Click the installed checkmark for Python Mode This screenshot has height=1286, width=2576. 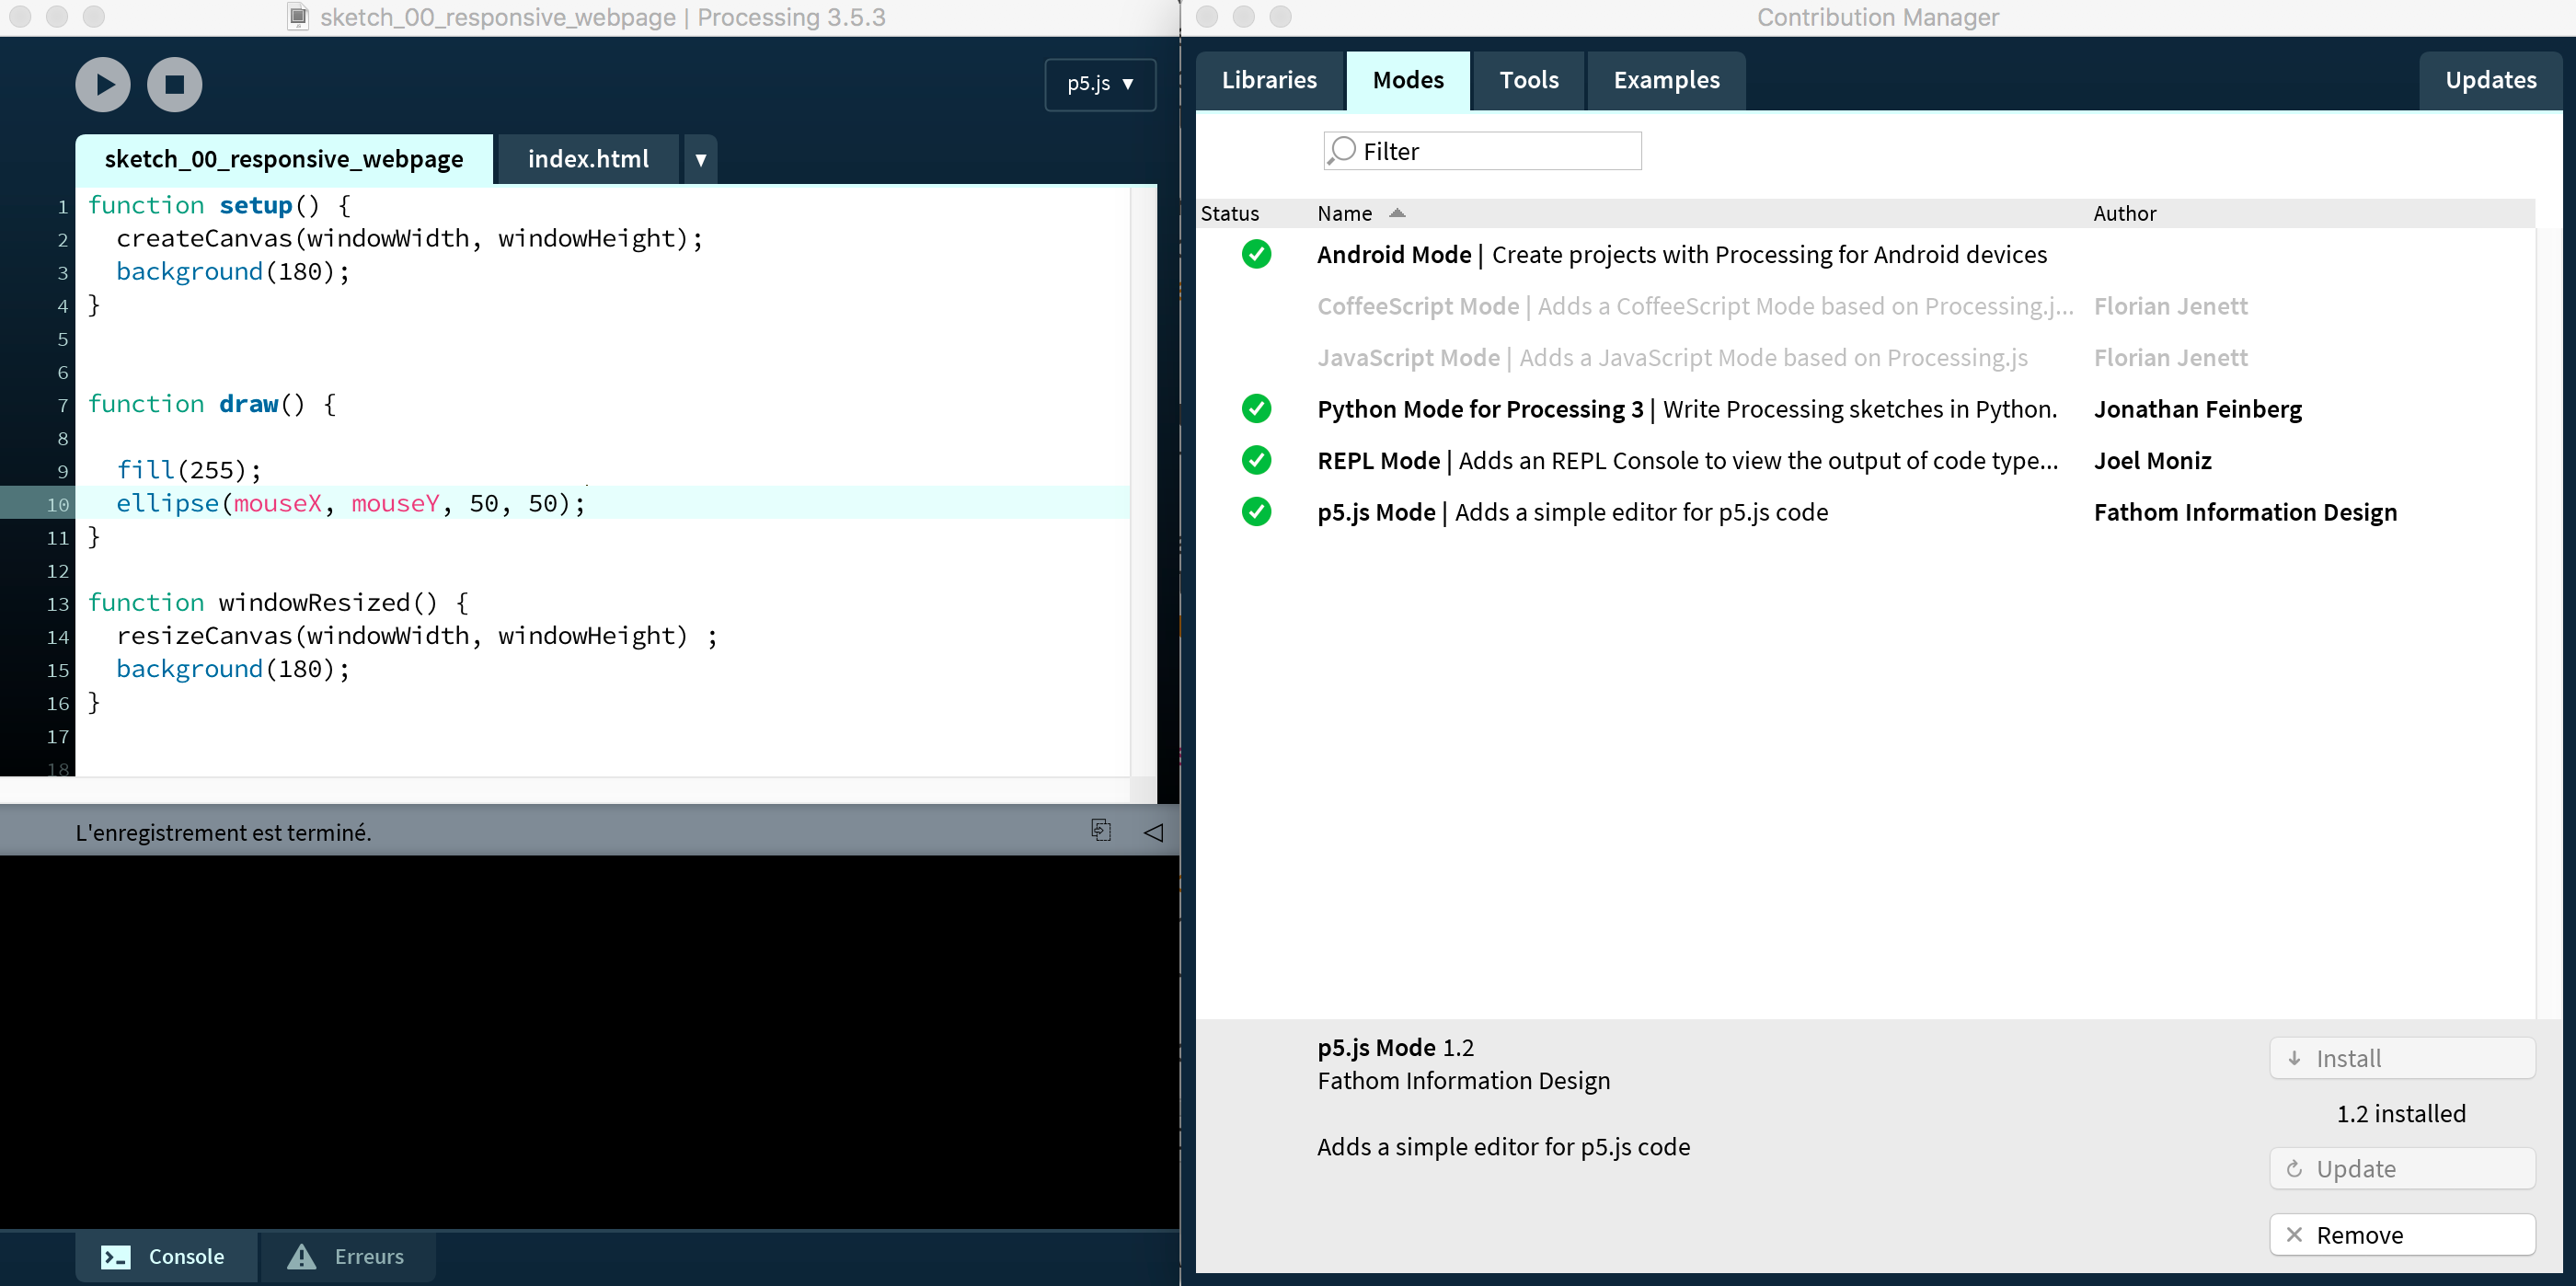(x=1256, y=409)
